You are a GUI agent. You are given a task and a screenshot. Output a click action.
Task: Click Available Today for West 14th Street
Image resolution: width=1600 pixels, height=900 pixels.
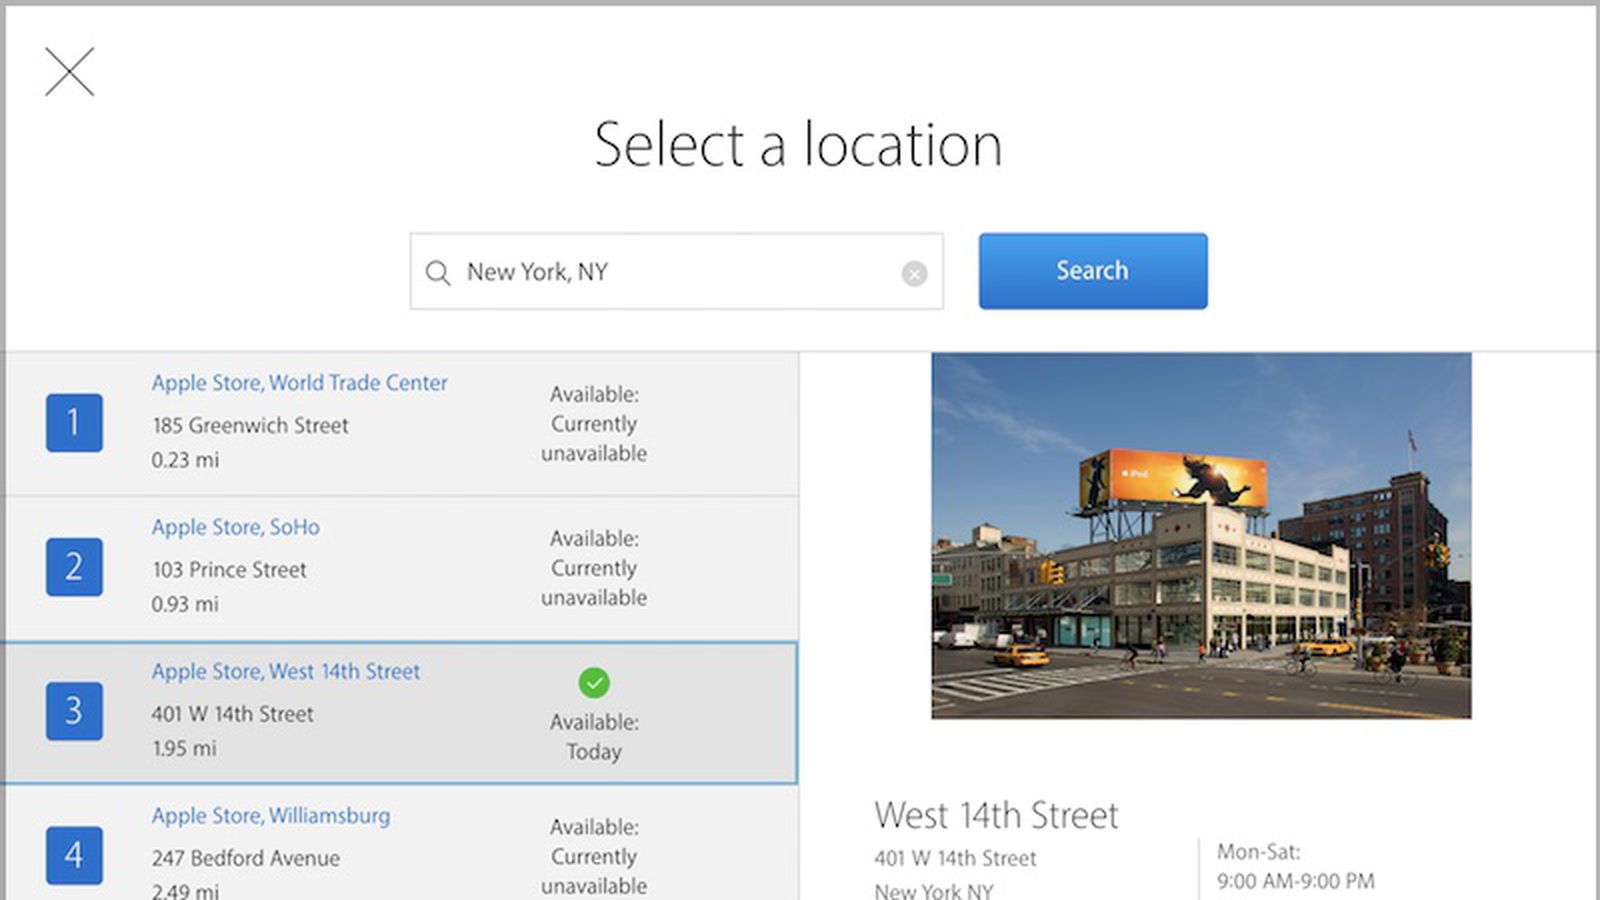[x=594, y=737]
